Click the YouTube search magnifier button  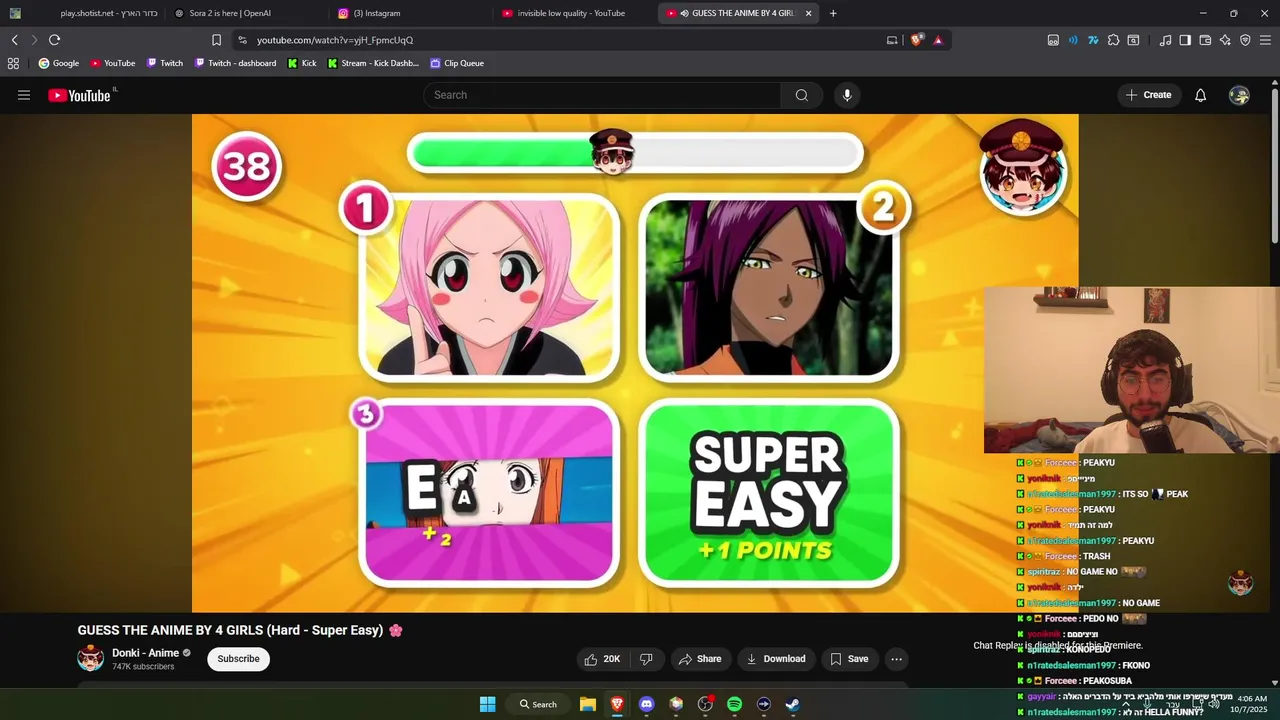point(802,95)
